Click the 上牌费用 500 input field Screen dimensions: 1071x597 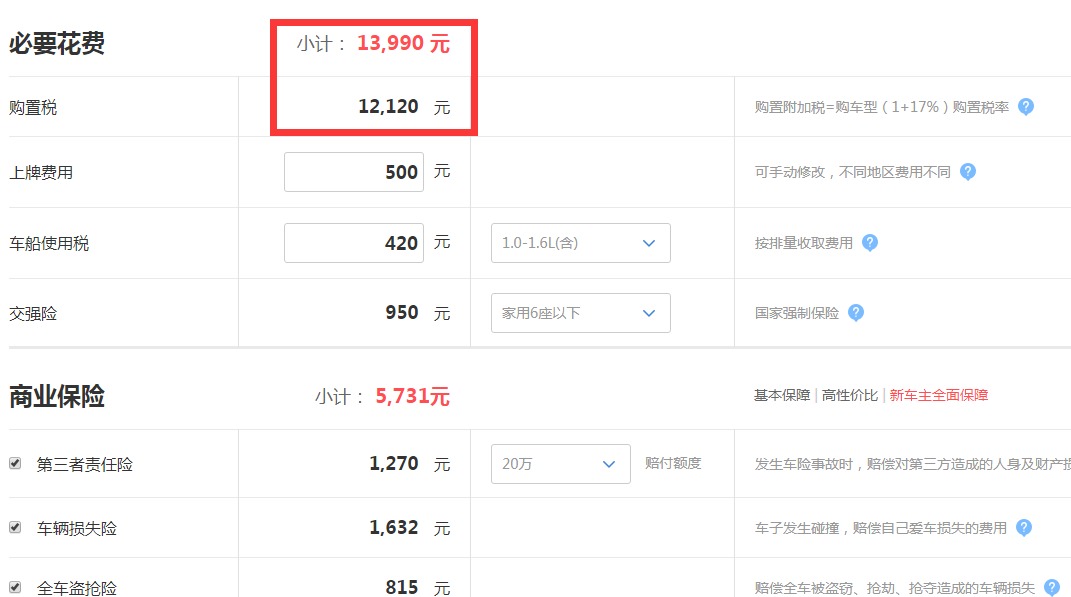(x=354, y=171)
